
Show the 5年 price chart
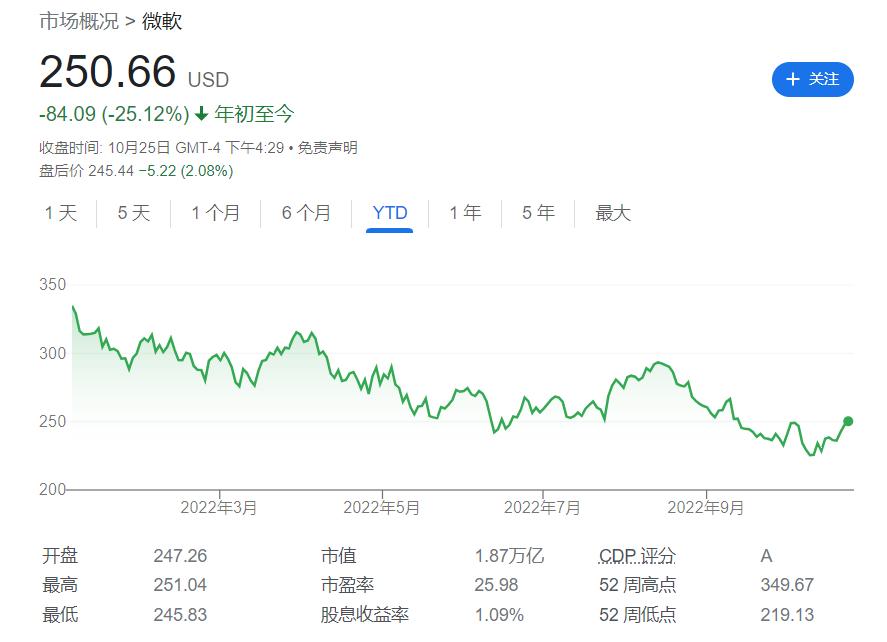pos(537,213)
